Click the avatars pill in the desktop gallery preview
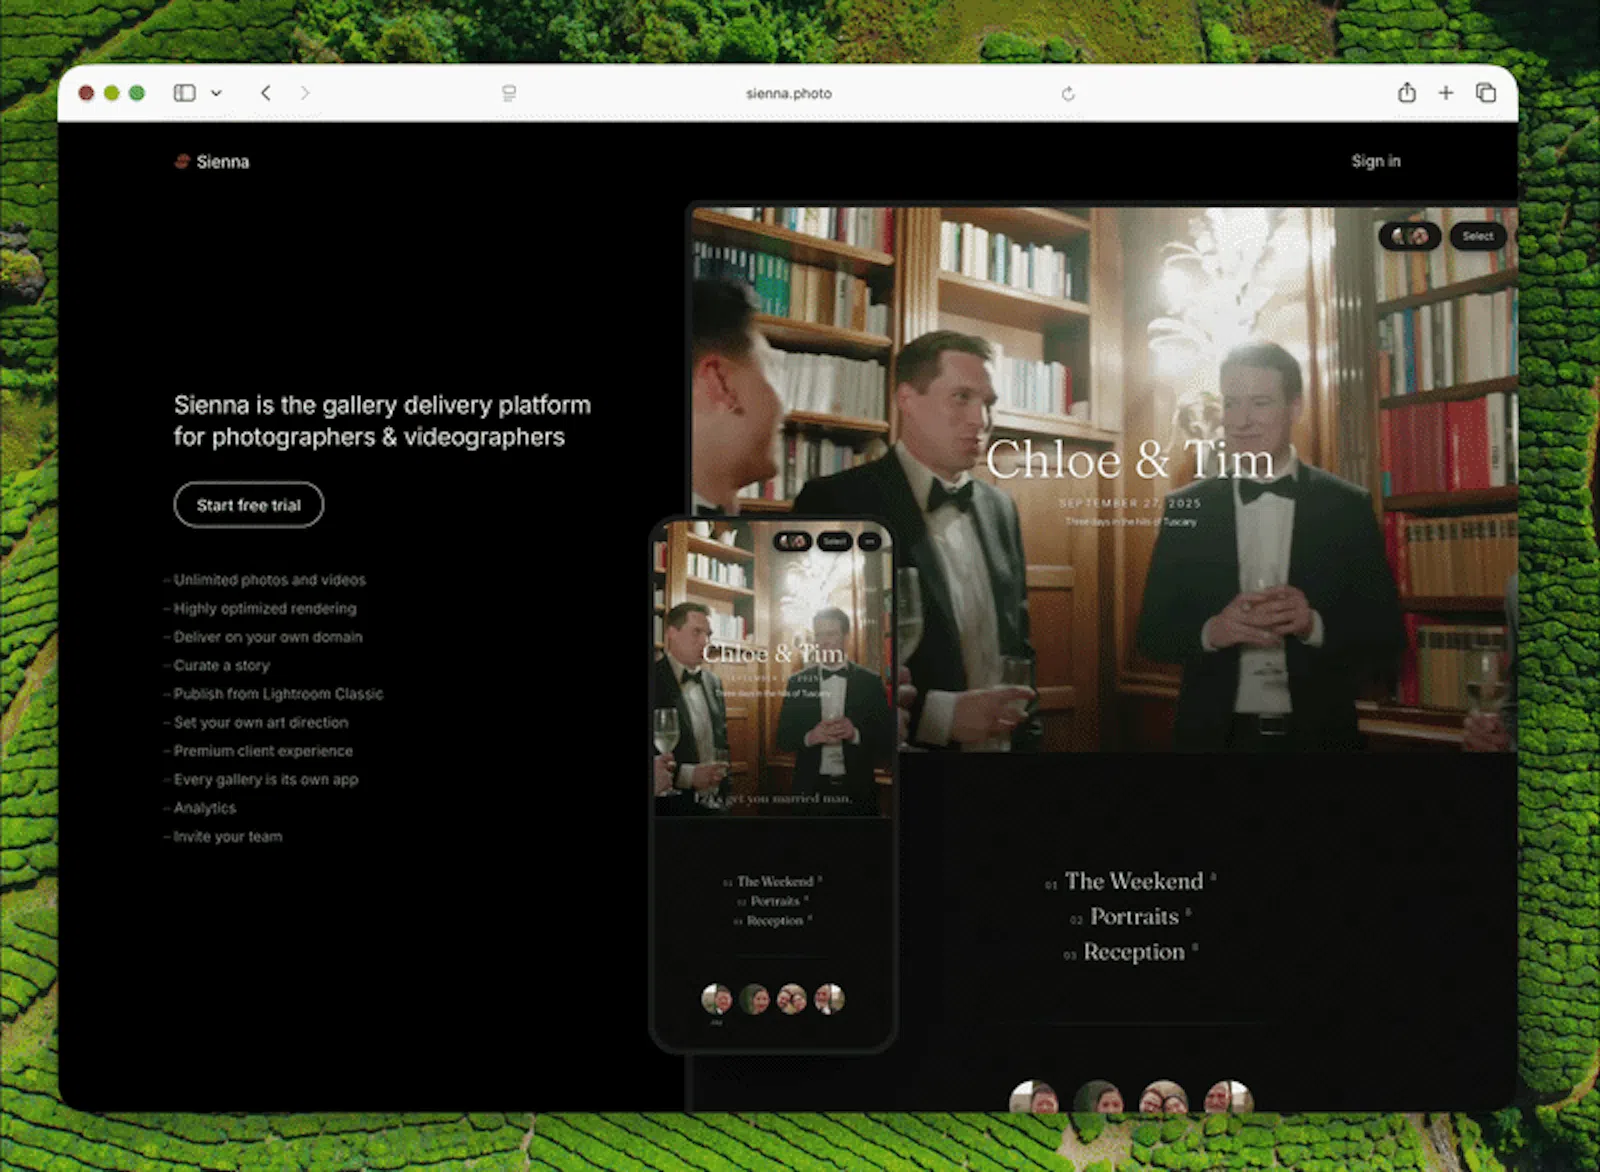Screen dimensions: 1600x1172 click(1410, 236)
